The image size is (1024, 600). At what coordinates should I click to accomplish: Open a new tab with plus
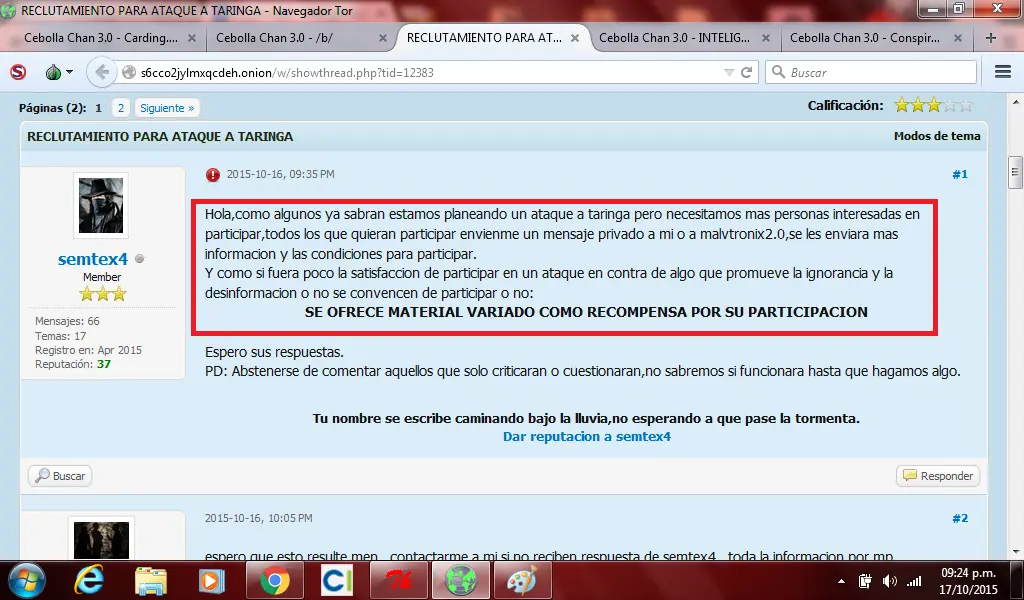click(x=991, y=38)
